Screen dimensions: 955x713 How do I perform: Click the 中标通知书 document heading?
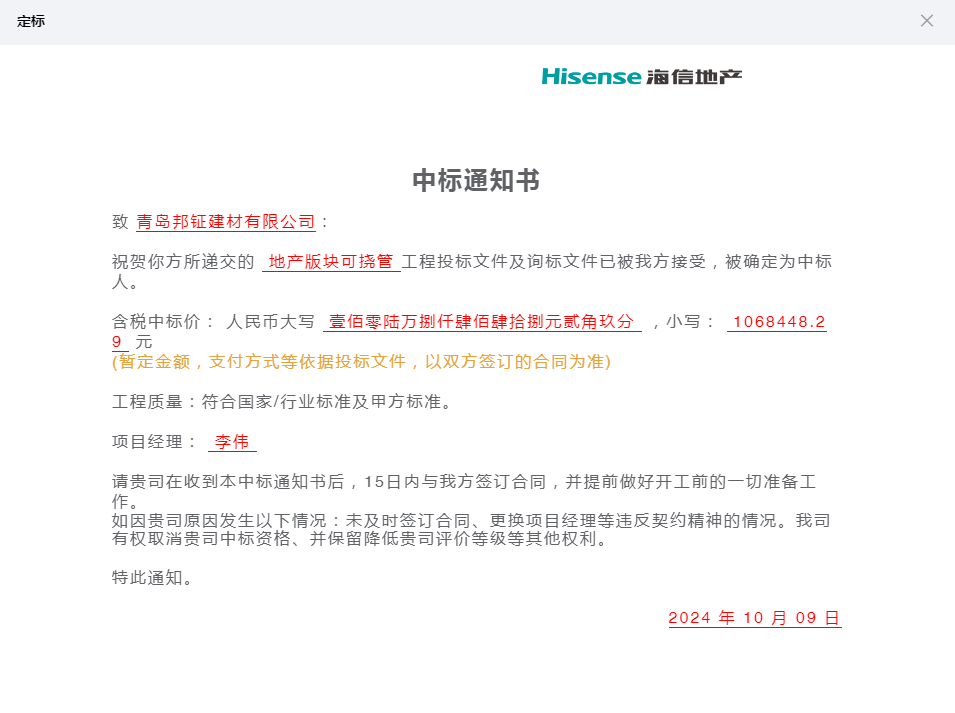click(477, 180)
